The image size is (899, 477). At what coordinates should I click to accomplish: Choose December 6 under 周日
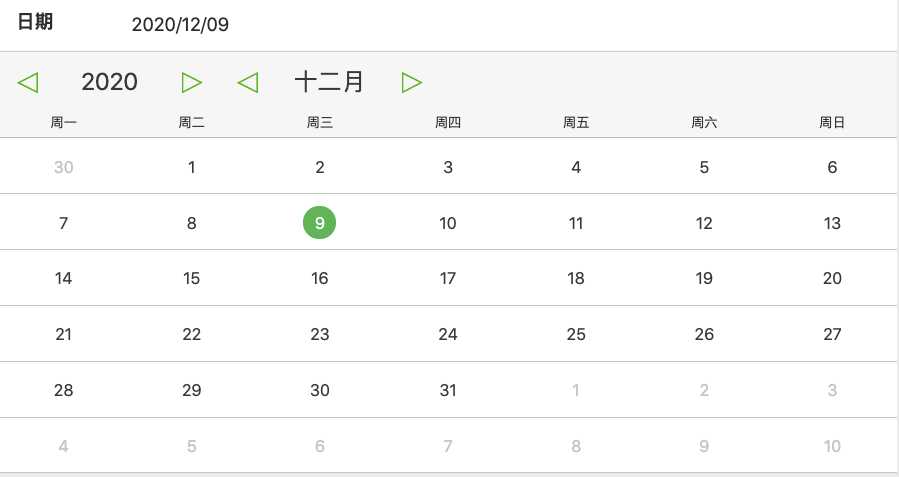[832, 167]
